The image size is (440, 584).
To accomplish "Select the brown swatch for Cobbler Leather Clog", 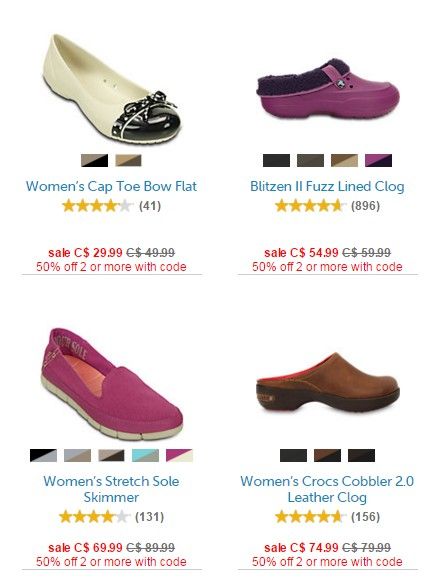I will click(327, 456).
